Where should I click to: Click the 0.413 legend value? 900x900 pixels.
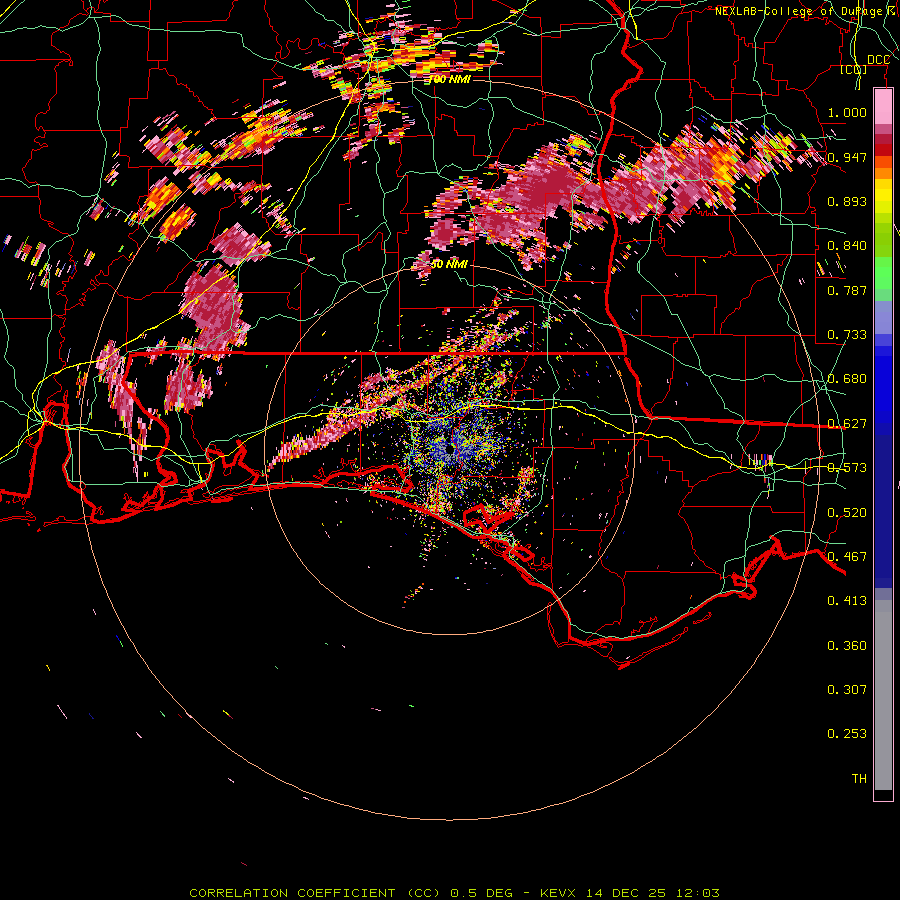click(847, 601)
